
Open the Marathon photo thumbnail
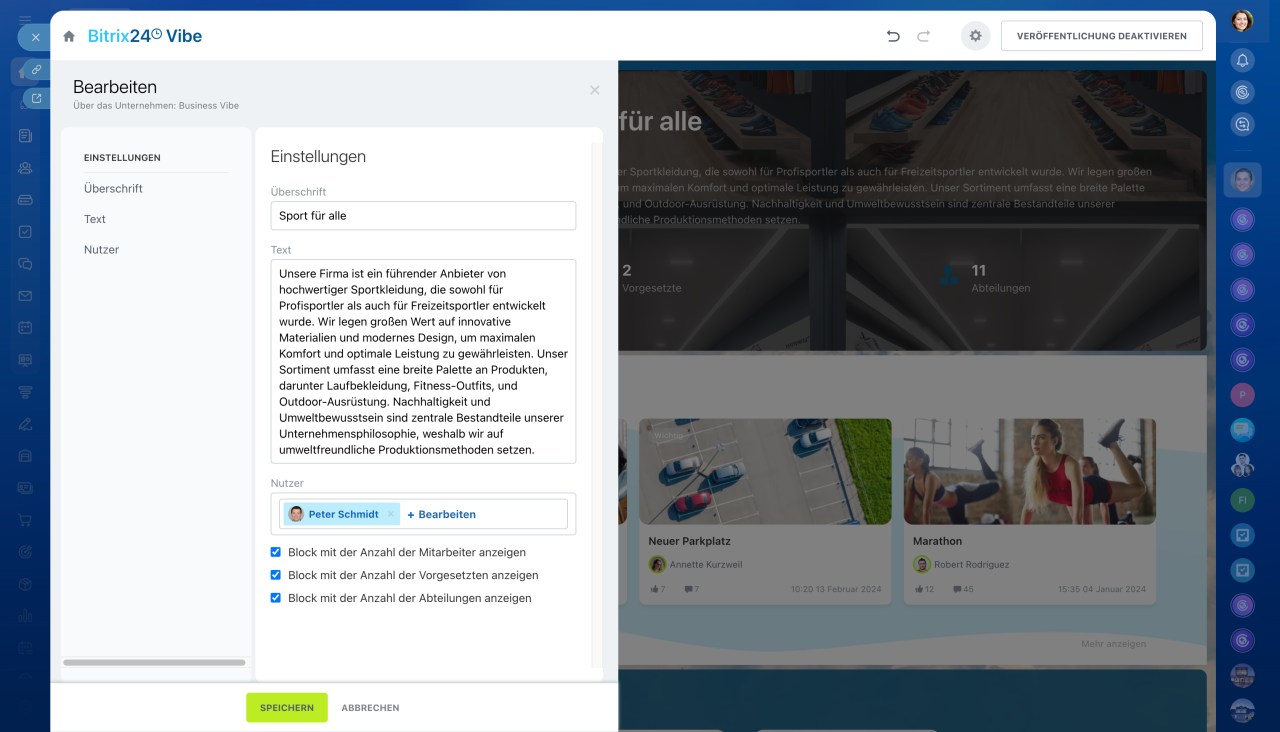pos(1030,472)
